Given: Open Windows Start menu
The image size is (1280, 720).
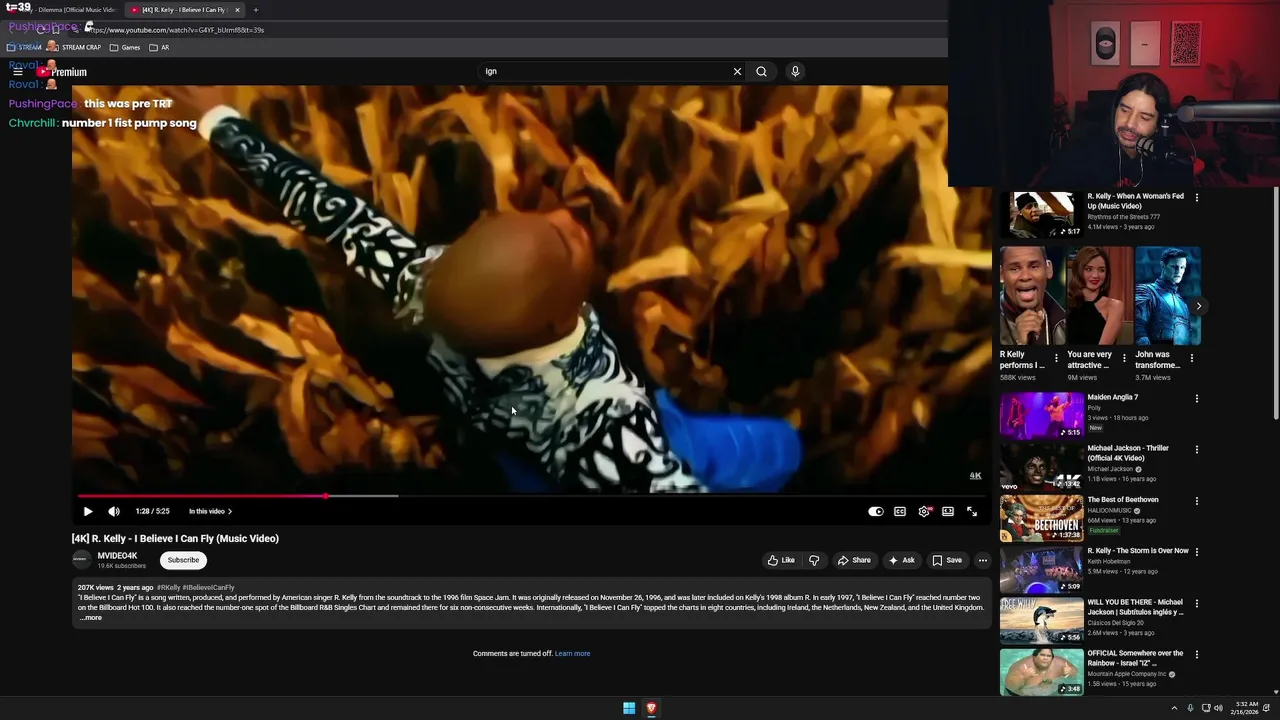Looking at the screenshot, I should (x=629, y=708).
